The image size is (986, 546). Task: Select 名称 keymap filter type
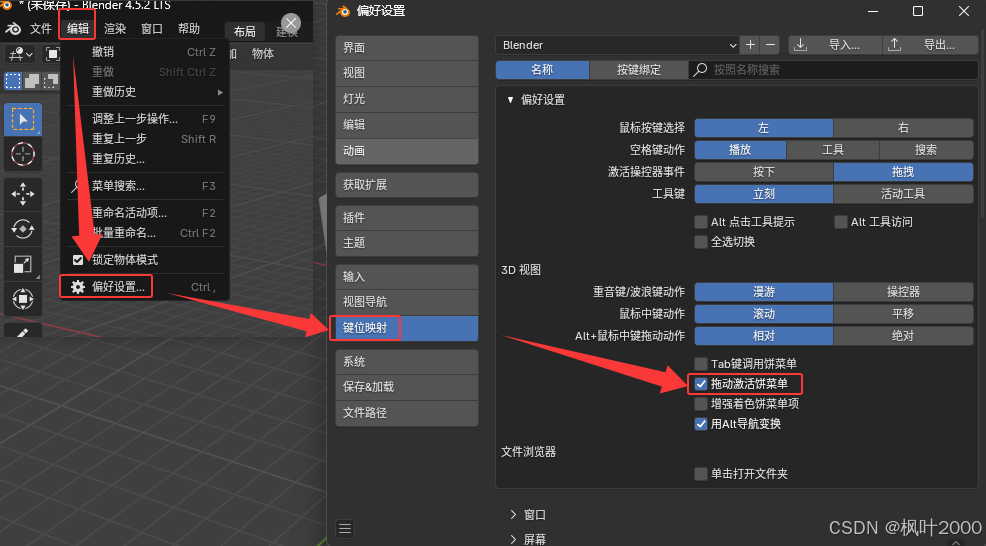(x=542, y=70)
